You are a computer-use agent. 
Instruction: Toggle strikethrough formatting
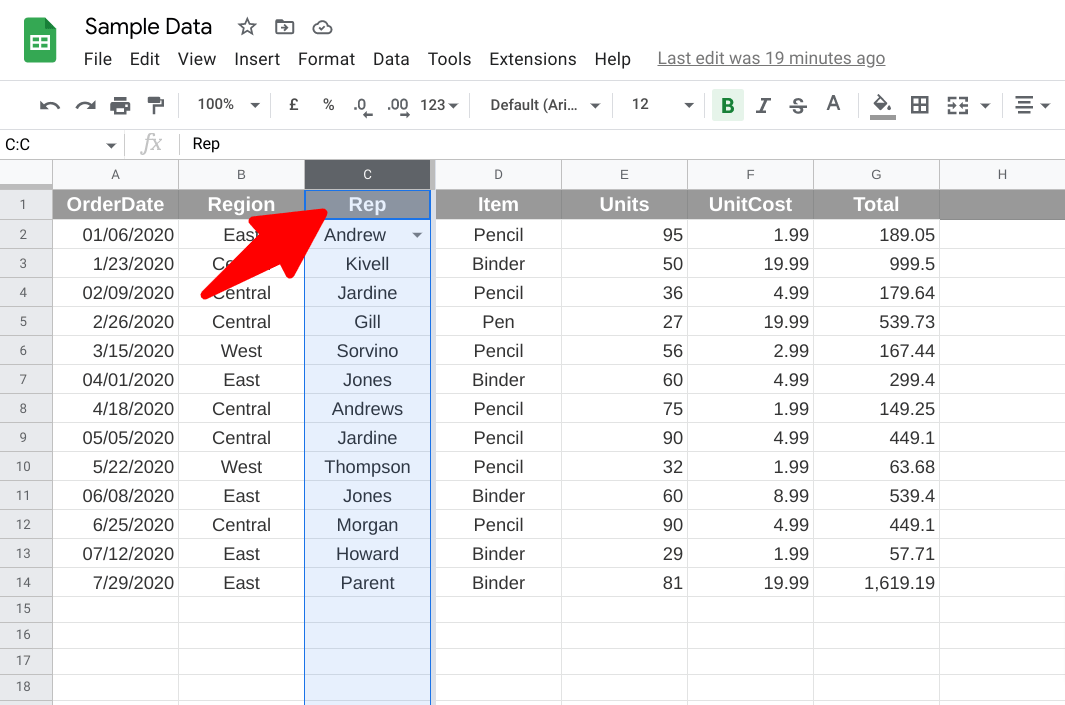(x=797, y=104)
